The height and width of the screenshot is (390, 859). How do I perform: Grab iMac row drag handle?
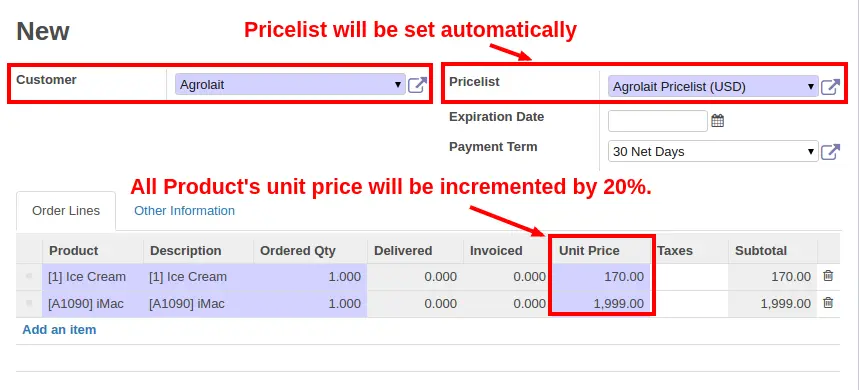(28, 303)
